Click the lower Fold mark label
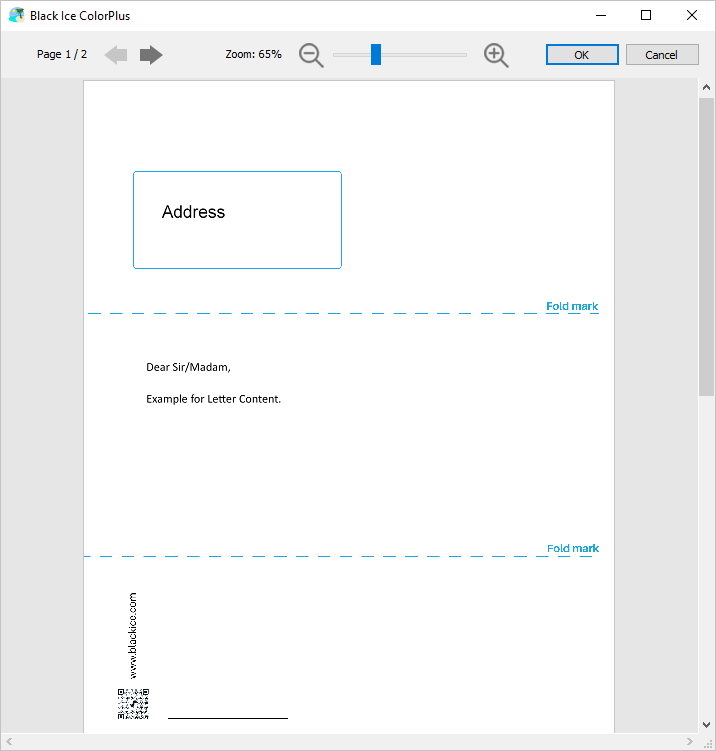716x751 pixels. (573, 548)
